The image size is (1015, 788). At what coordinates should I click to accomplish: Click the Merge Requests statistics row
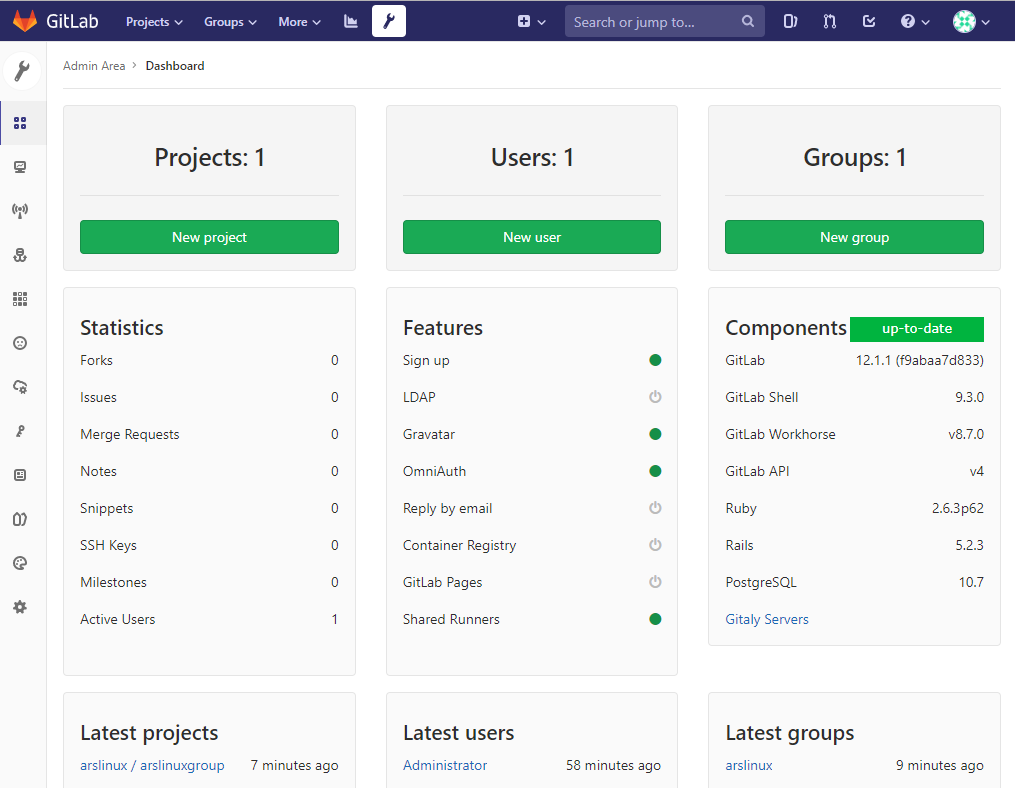click(x=209, y=434)
